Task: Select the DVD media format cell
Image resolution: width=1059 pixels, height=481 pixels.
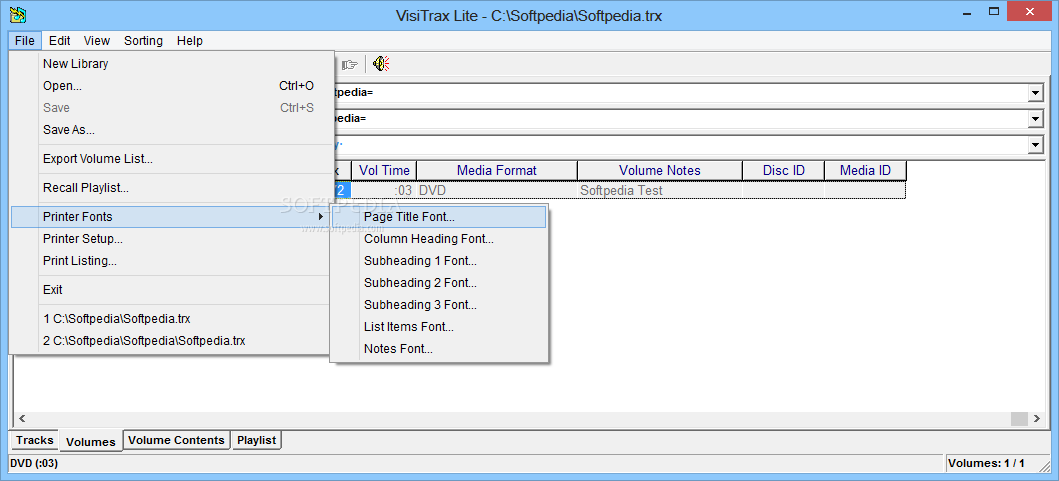Action: (497, 191)
